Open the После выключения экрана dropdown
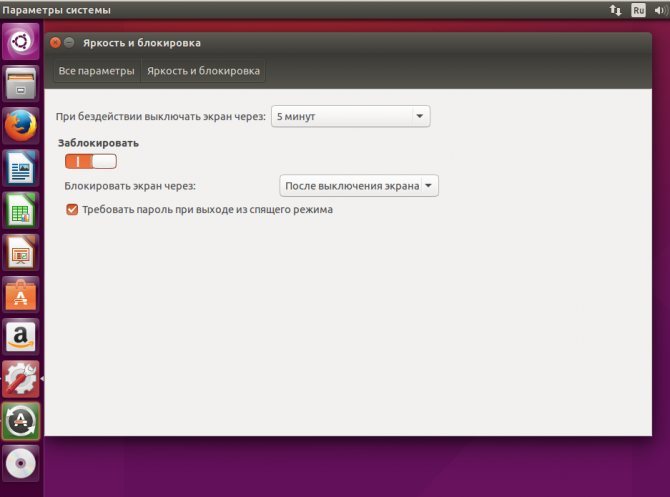This screenshot has width=670, height=497. 359,186
